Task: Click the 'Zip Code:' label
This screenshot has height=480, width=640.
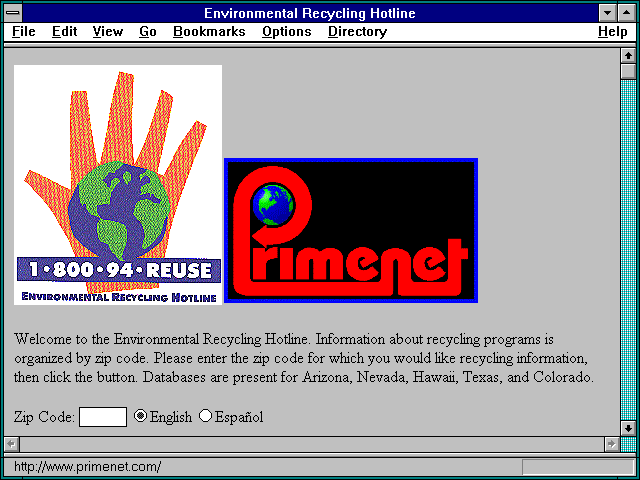Action: pos(44,417)
